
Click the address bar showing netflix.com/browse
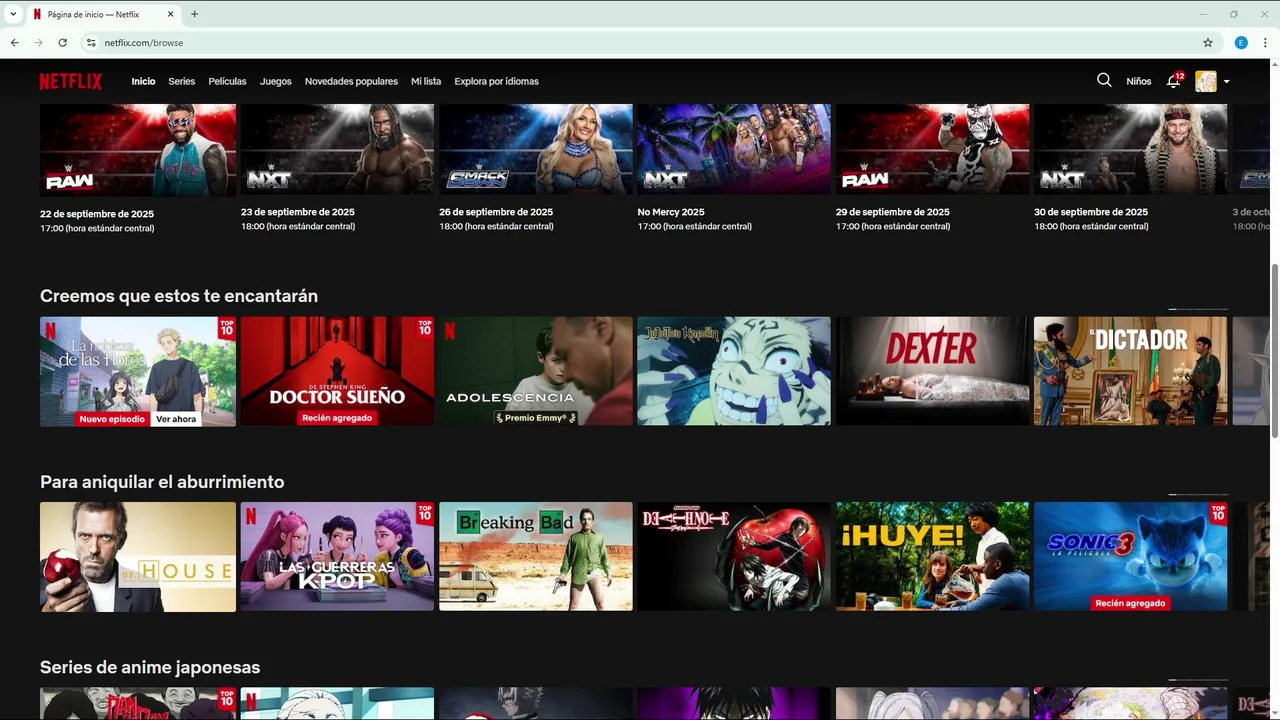tap(640, 43)
